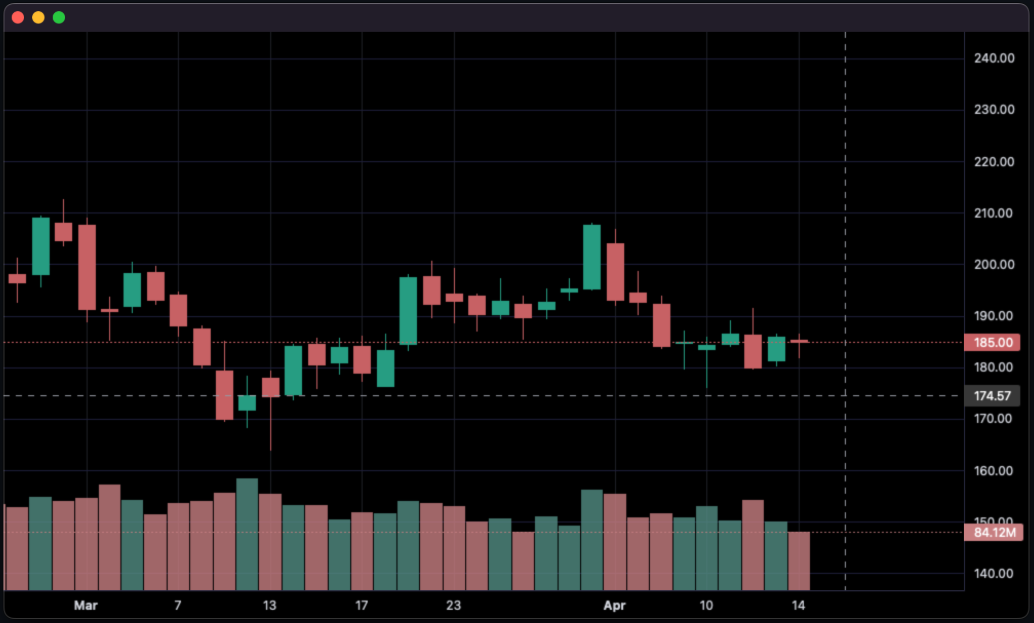Viewport: 1034px width, 623px height.
Task: Select the tallest green candle near 210
Action: tap(41, 246)
